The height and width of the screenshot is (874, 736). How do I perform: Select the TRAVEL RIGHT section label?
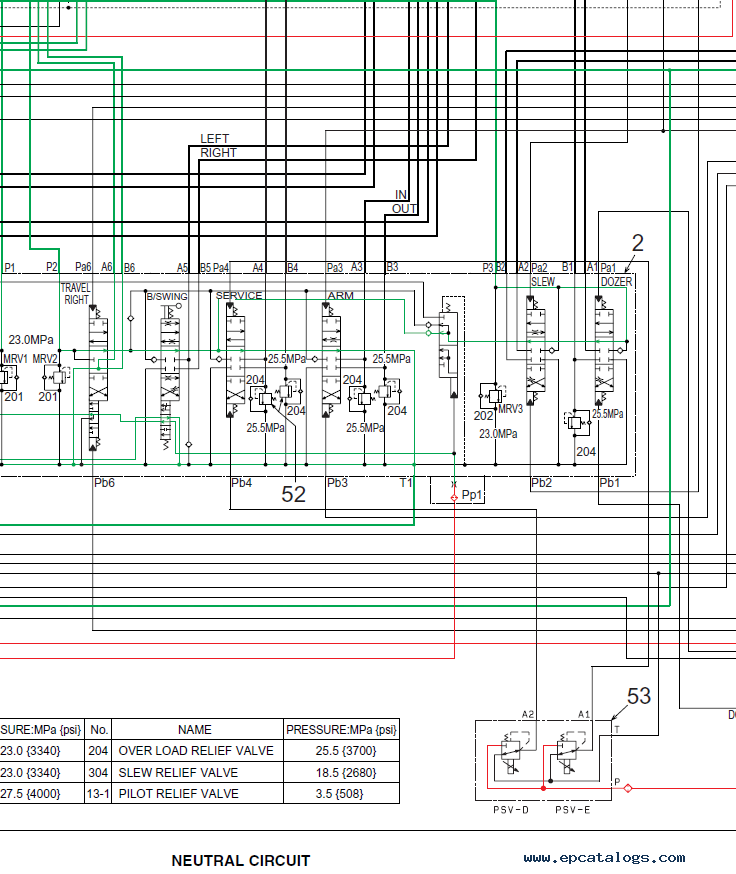[x=75, y=294]
